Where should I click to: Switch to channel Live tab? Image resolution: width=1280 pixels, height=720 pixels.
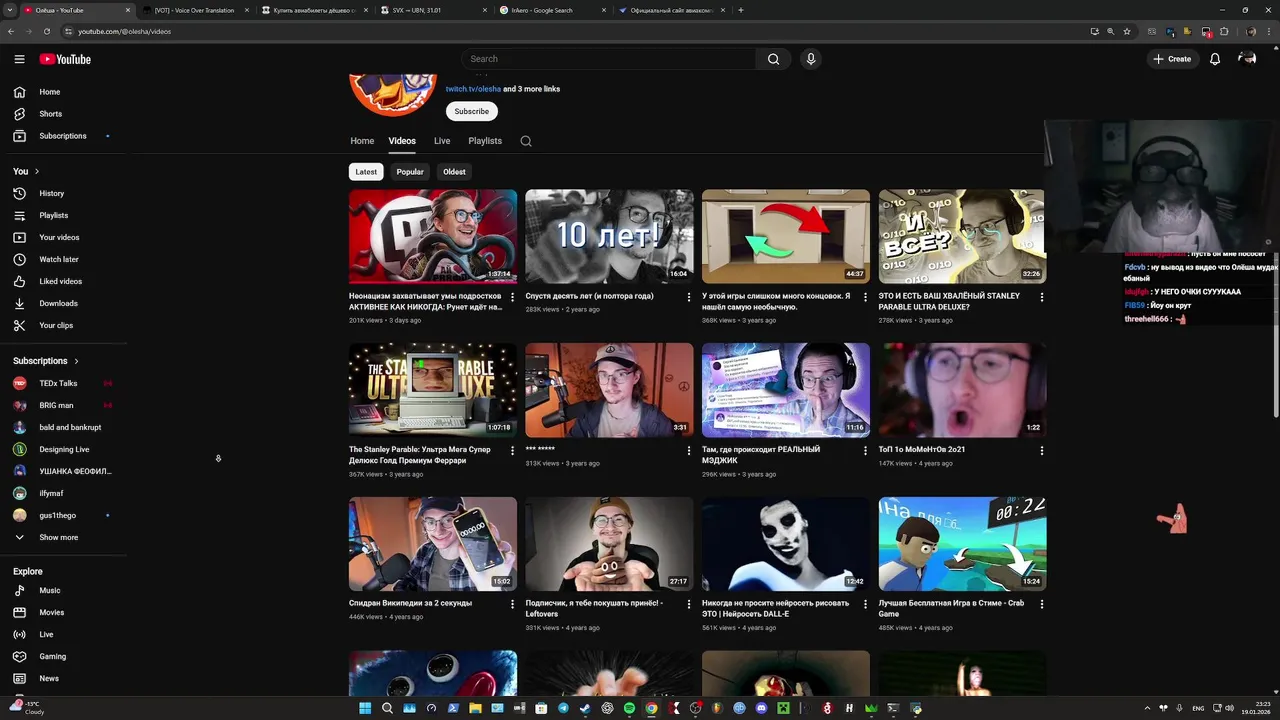pos(442,141)
